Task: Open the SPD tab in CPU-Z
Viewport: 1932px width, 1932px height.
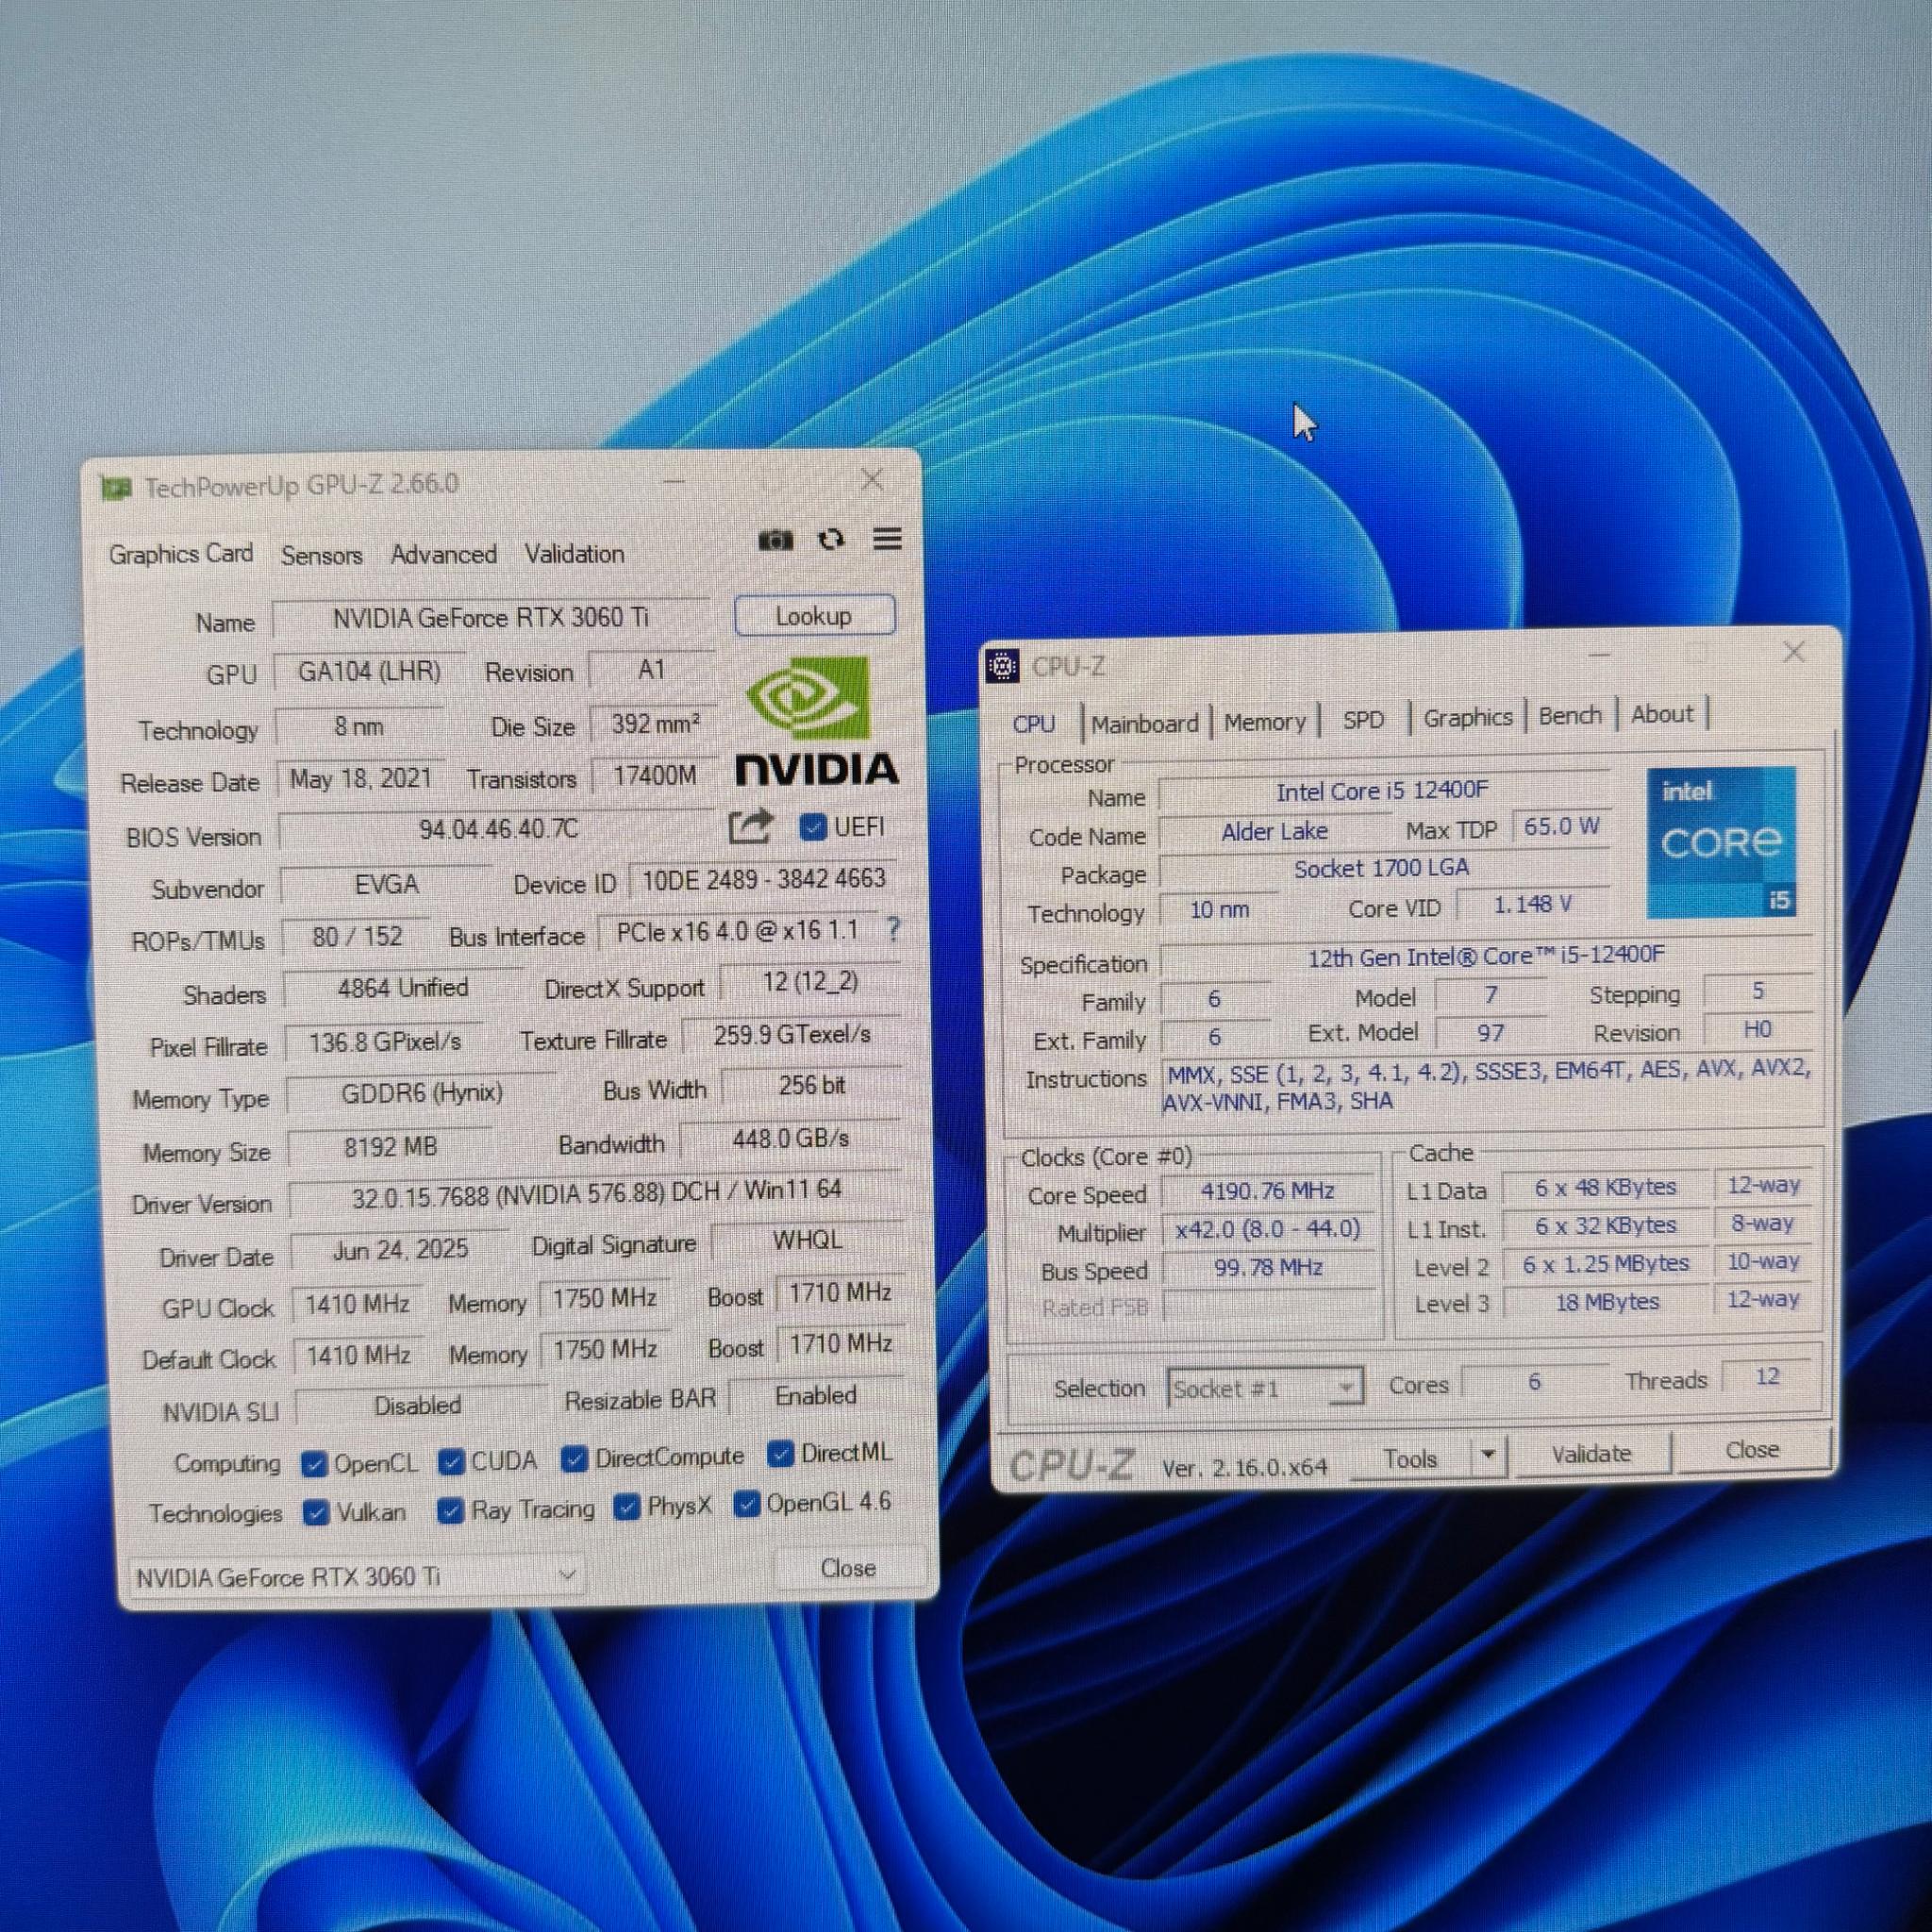Action: click(1362, 719)
